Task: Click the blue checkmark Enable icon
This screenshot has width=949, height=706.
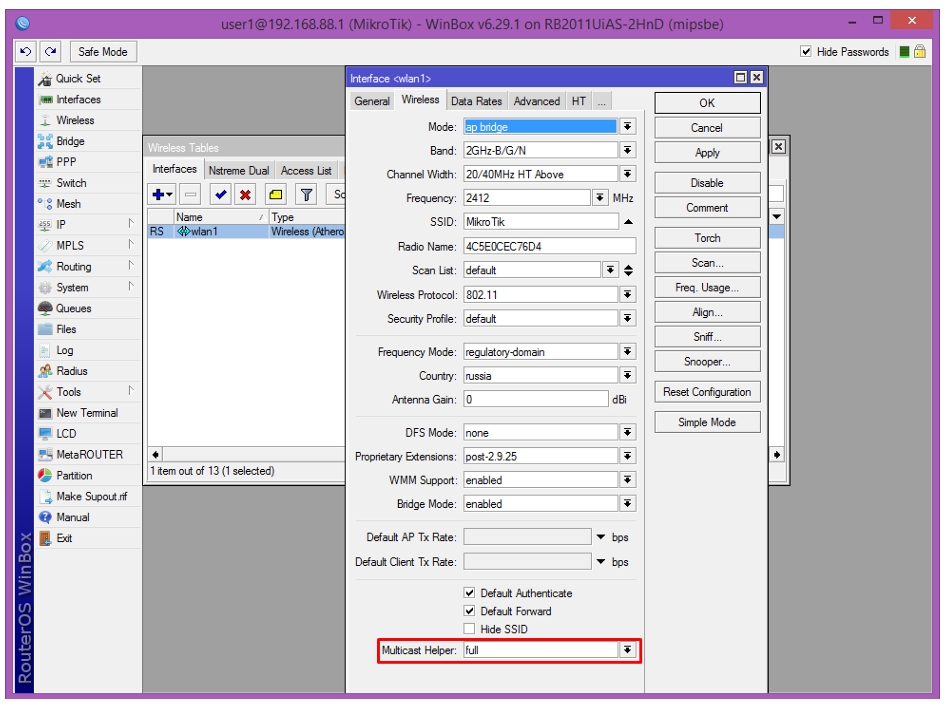Action: (x=220, y=194)
